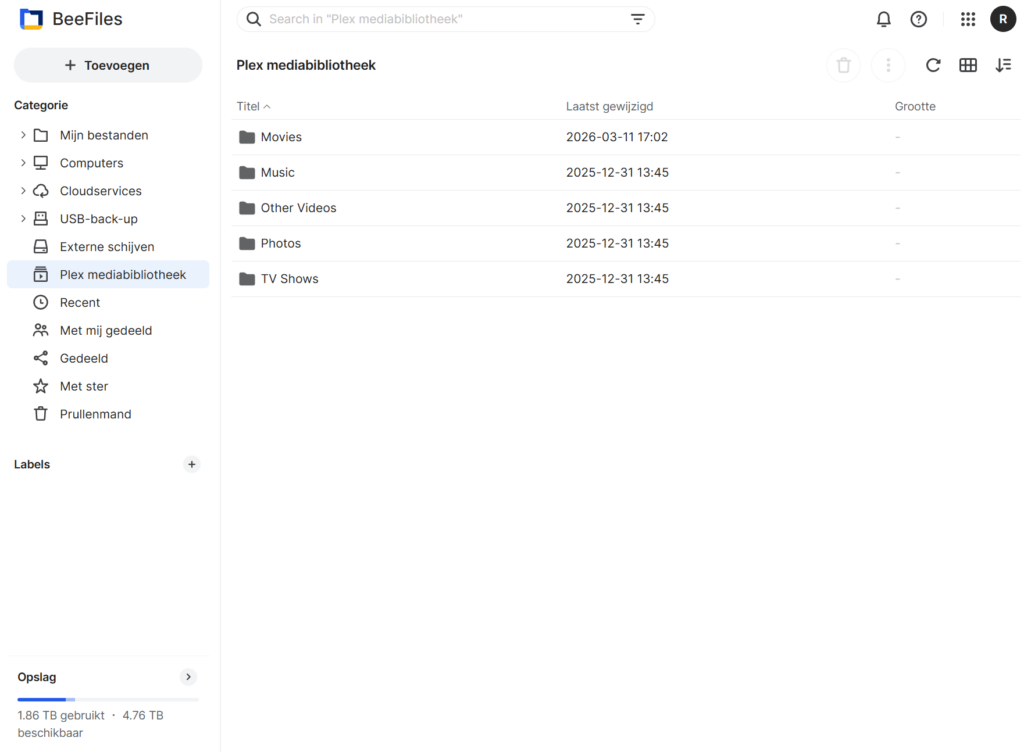The height and width of the screenshot is (752, 1024).
Task: Expand the Opslag storage details arrow
Action: point(188,677)
